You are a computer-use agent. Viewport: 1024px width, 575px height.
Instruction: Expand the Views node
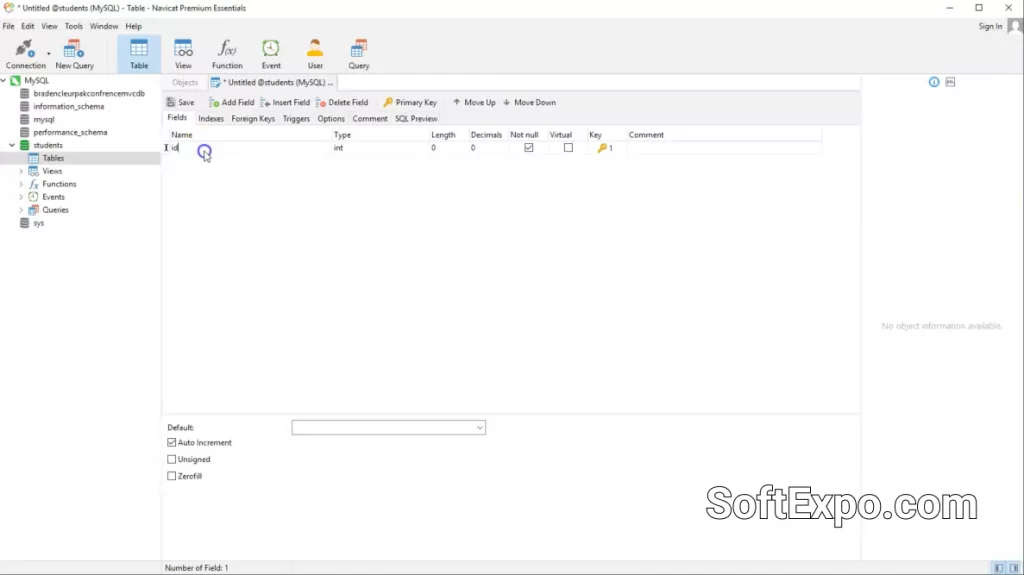point(21,171)
